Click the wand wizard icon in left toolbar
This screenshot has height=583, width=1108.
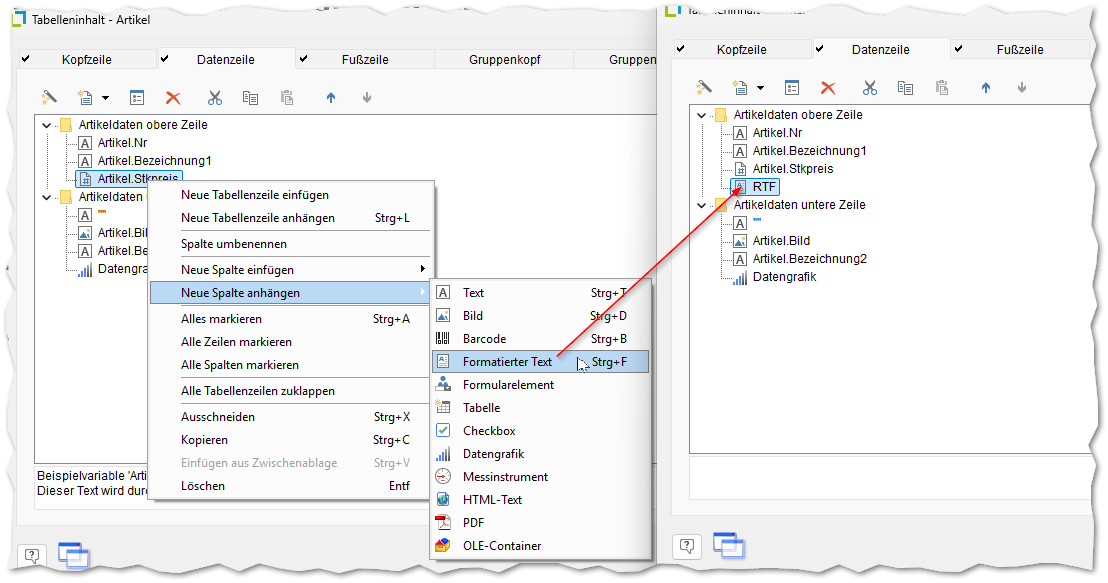pos(48,98)
